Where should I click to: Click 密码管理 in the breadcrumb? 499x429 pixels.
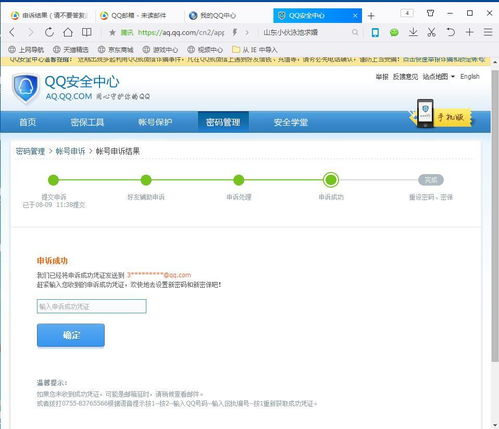click(30, 151)
